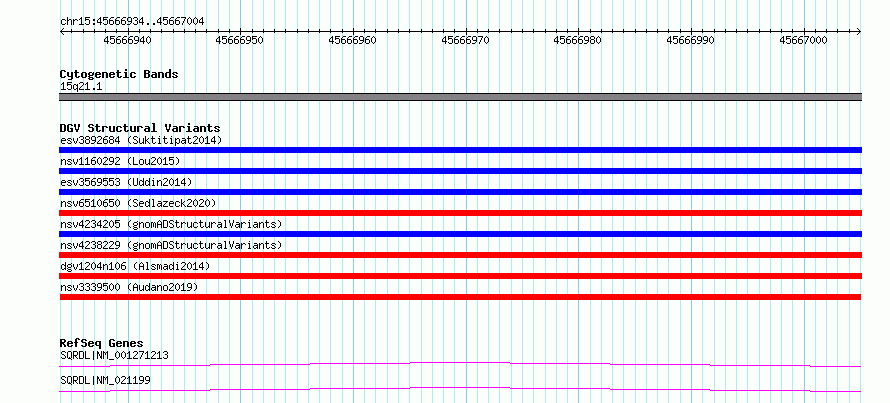Open variant nsv3339500 (Audano2019) label
The width and height of the screenshot is (890, 403).
(129, 287)
